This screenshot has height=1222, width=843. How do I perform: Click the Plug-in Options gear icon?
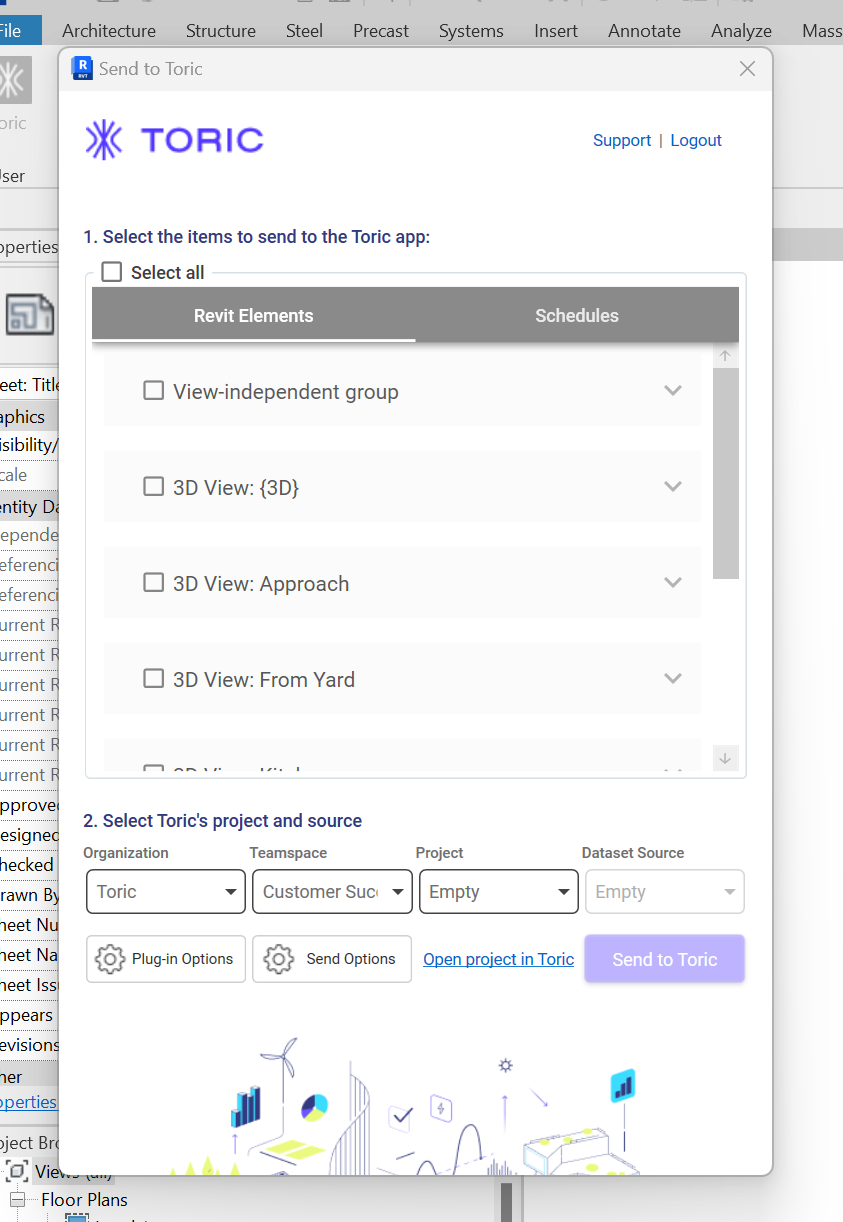point(110,959)
